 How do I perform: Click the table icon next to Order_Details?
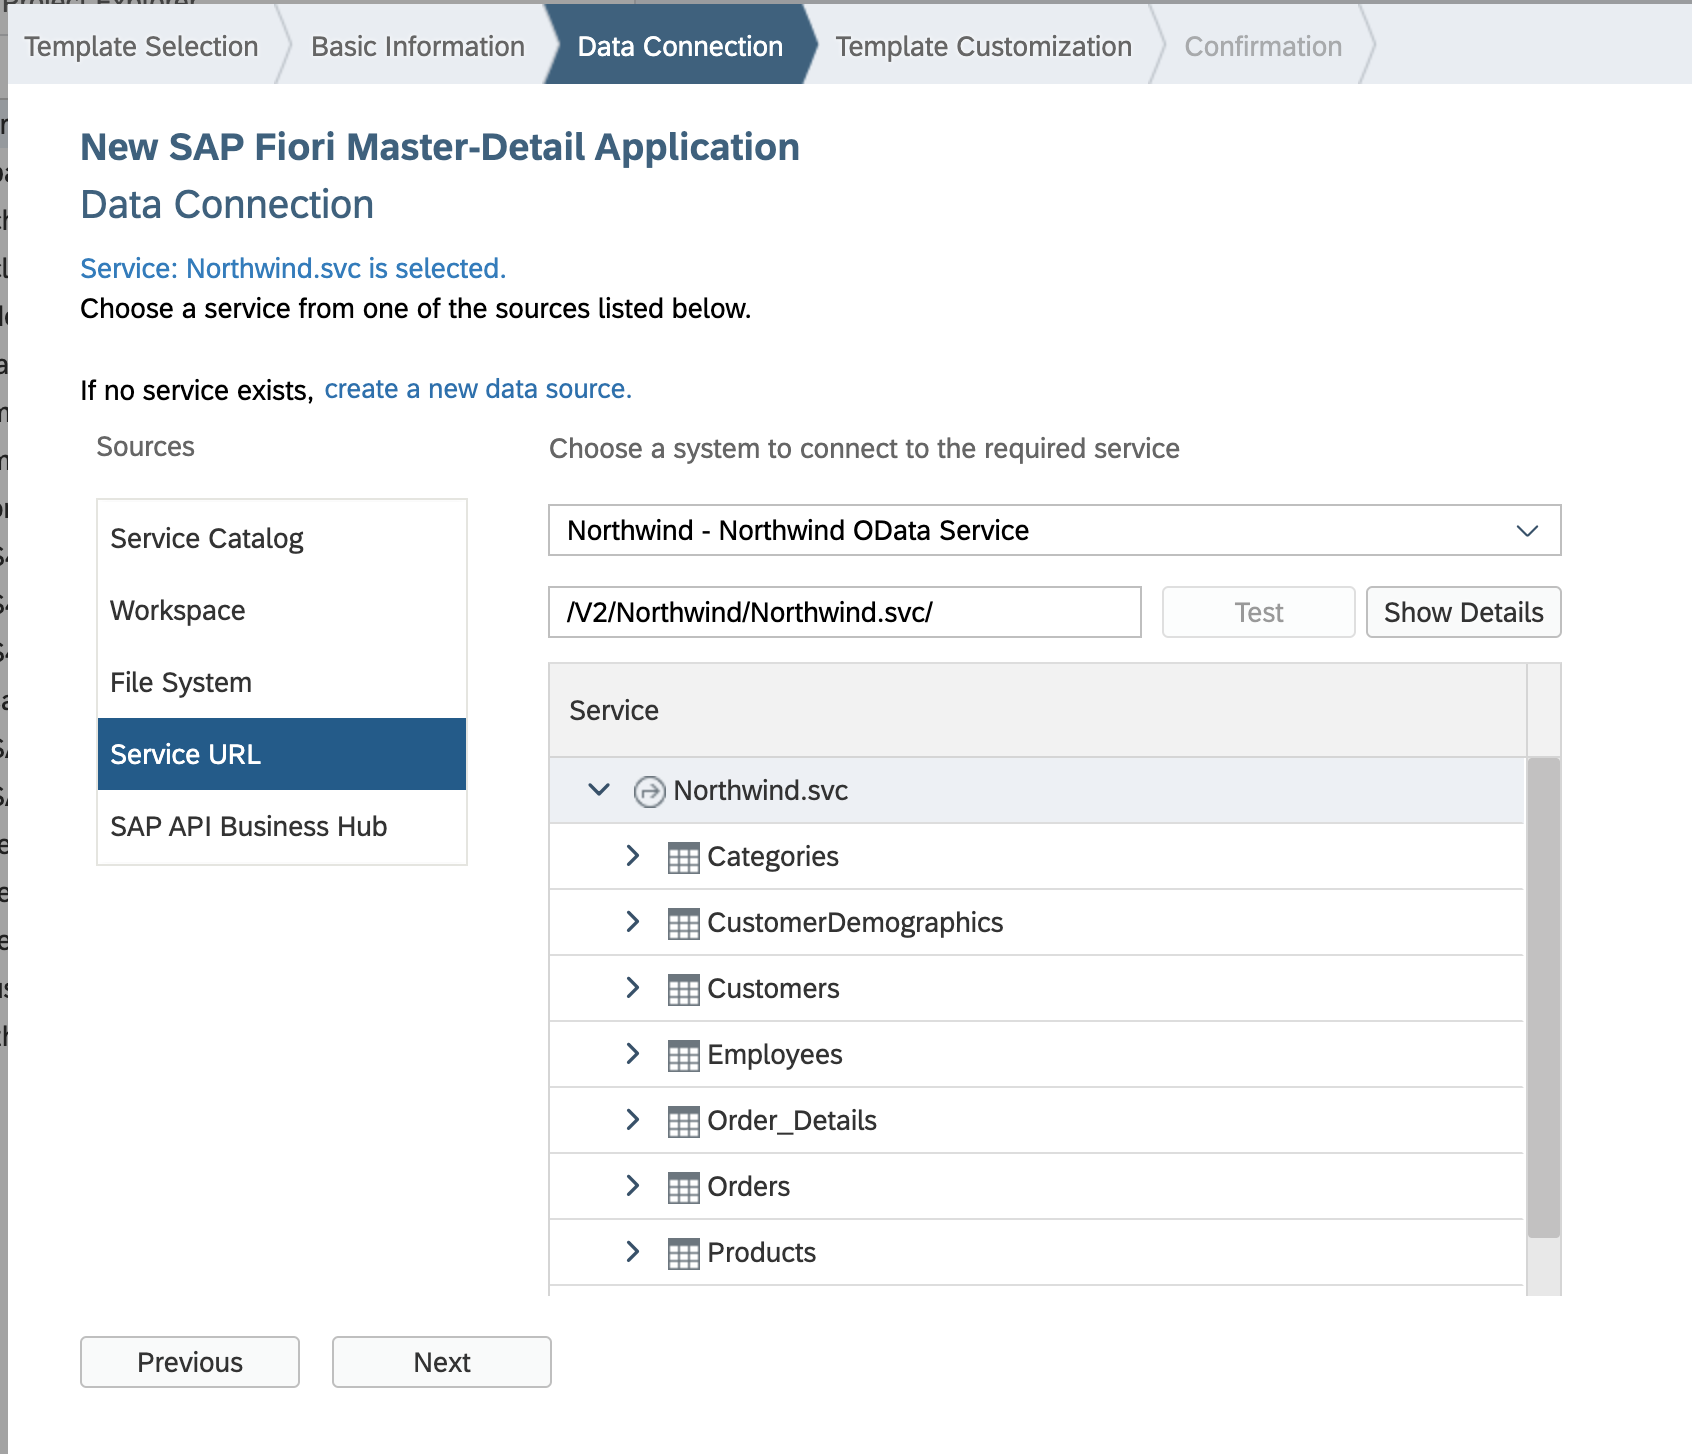point(684,1120)
